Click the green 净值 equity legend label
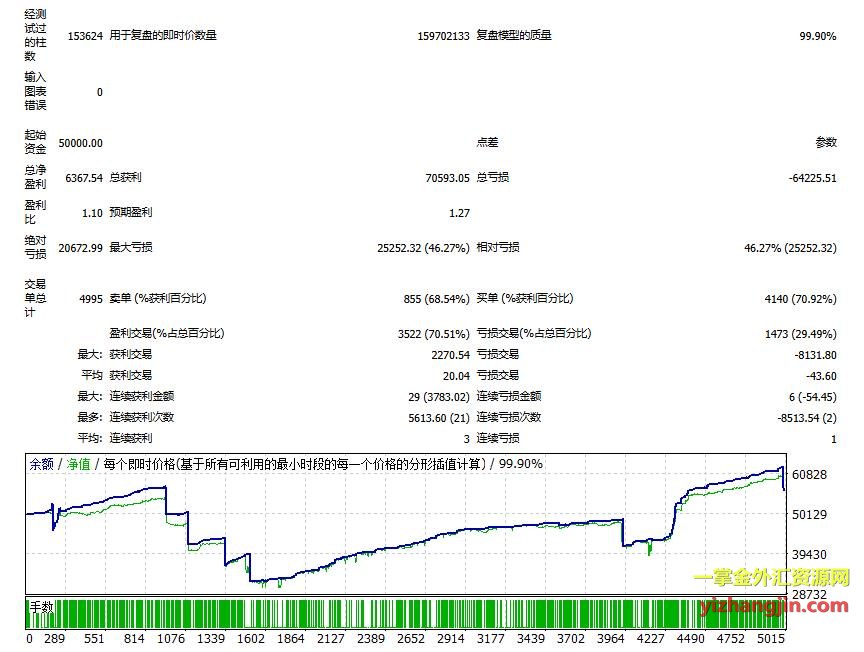Screen dimensions: 864x652 click(x=78, y=464)
